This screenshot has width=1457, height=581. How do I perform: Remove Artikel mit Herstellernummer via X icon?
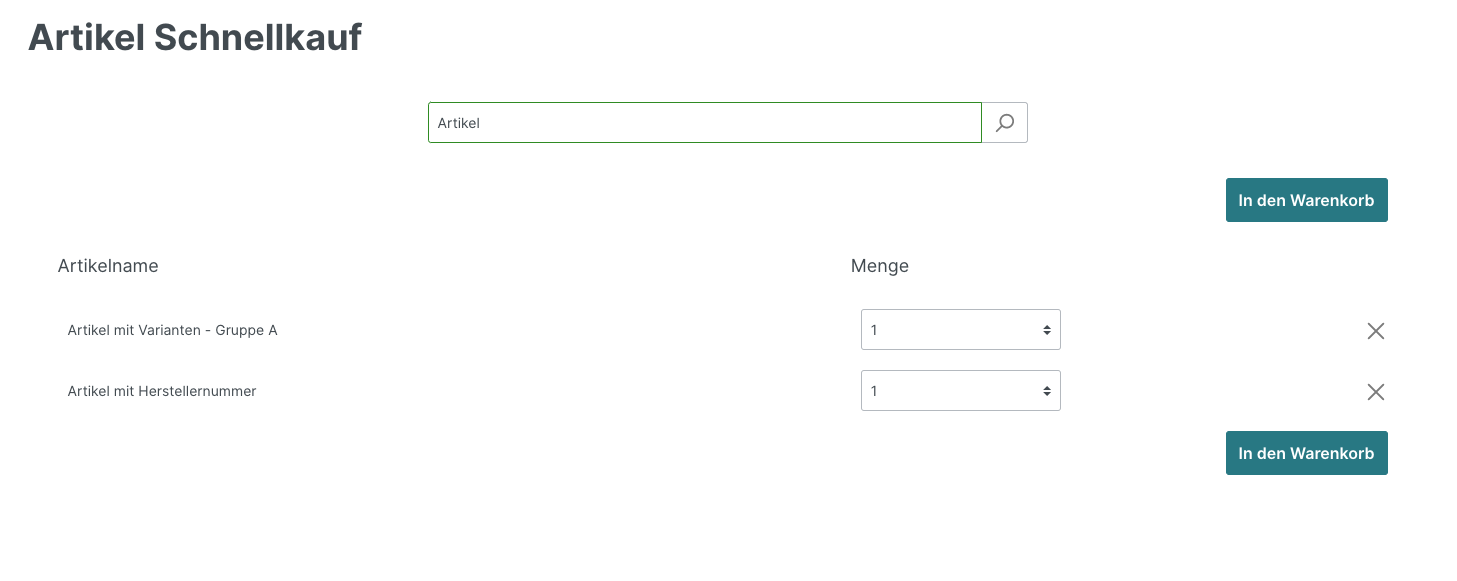(1375, 392)
